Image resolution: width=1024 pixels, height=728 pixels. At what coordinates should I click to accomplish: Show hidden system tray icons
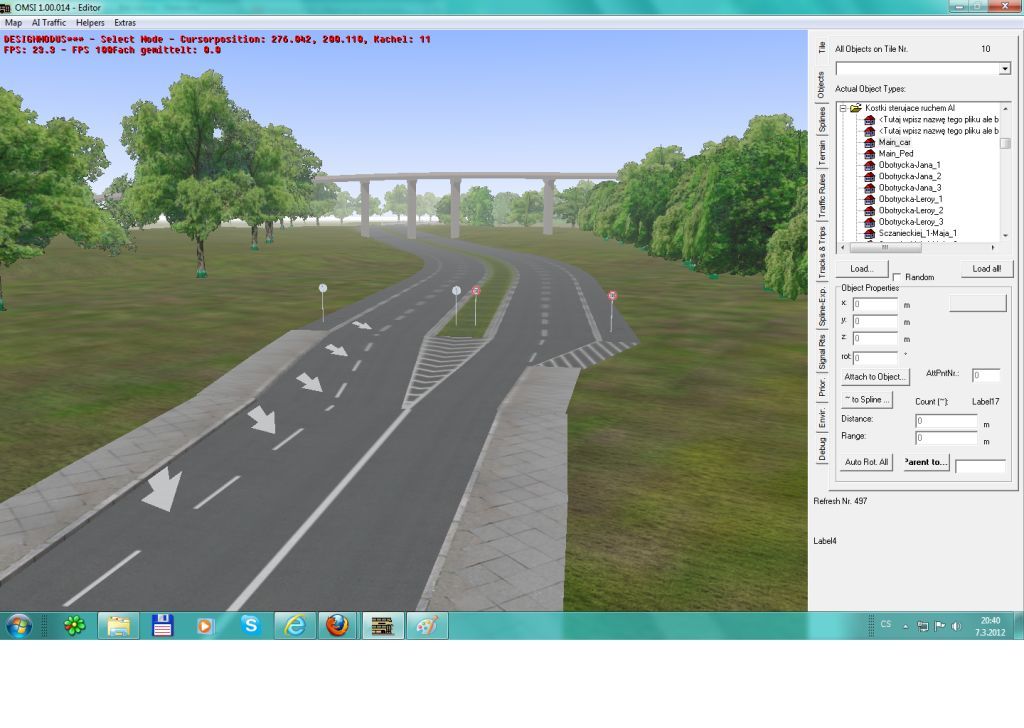coord(905,626)
